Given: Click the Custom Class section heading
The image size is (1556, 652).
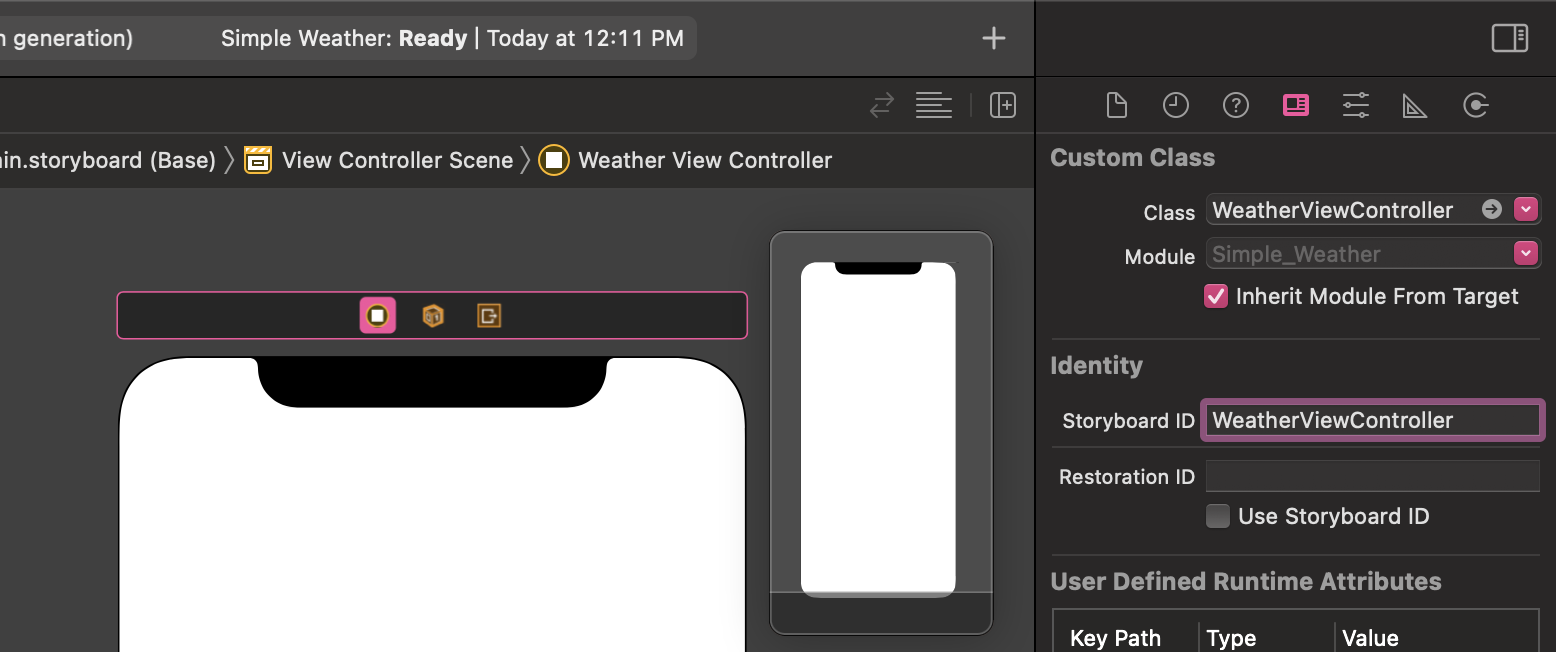Looking at the screenshot, I should click(x=1132, y=158).
